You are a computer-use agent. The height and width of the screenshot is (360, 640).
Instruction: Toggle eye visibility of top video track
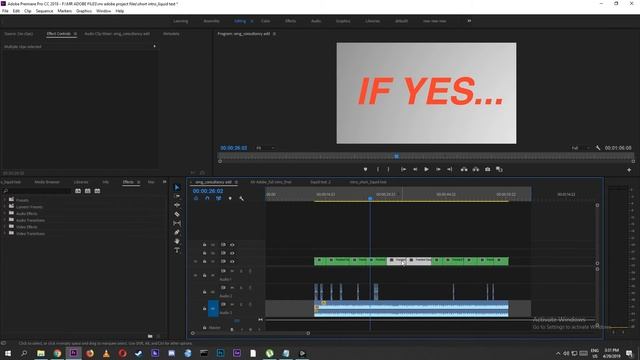pos(232,245)
